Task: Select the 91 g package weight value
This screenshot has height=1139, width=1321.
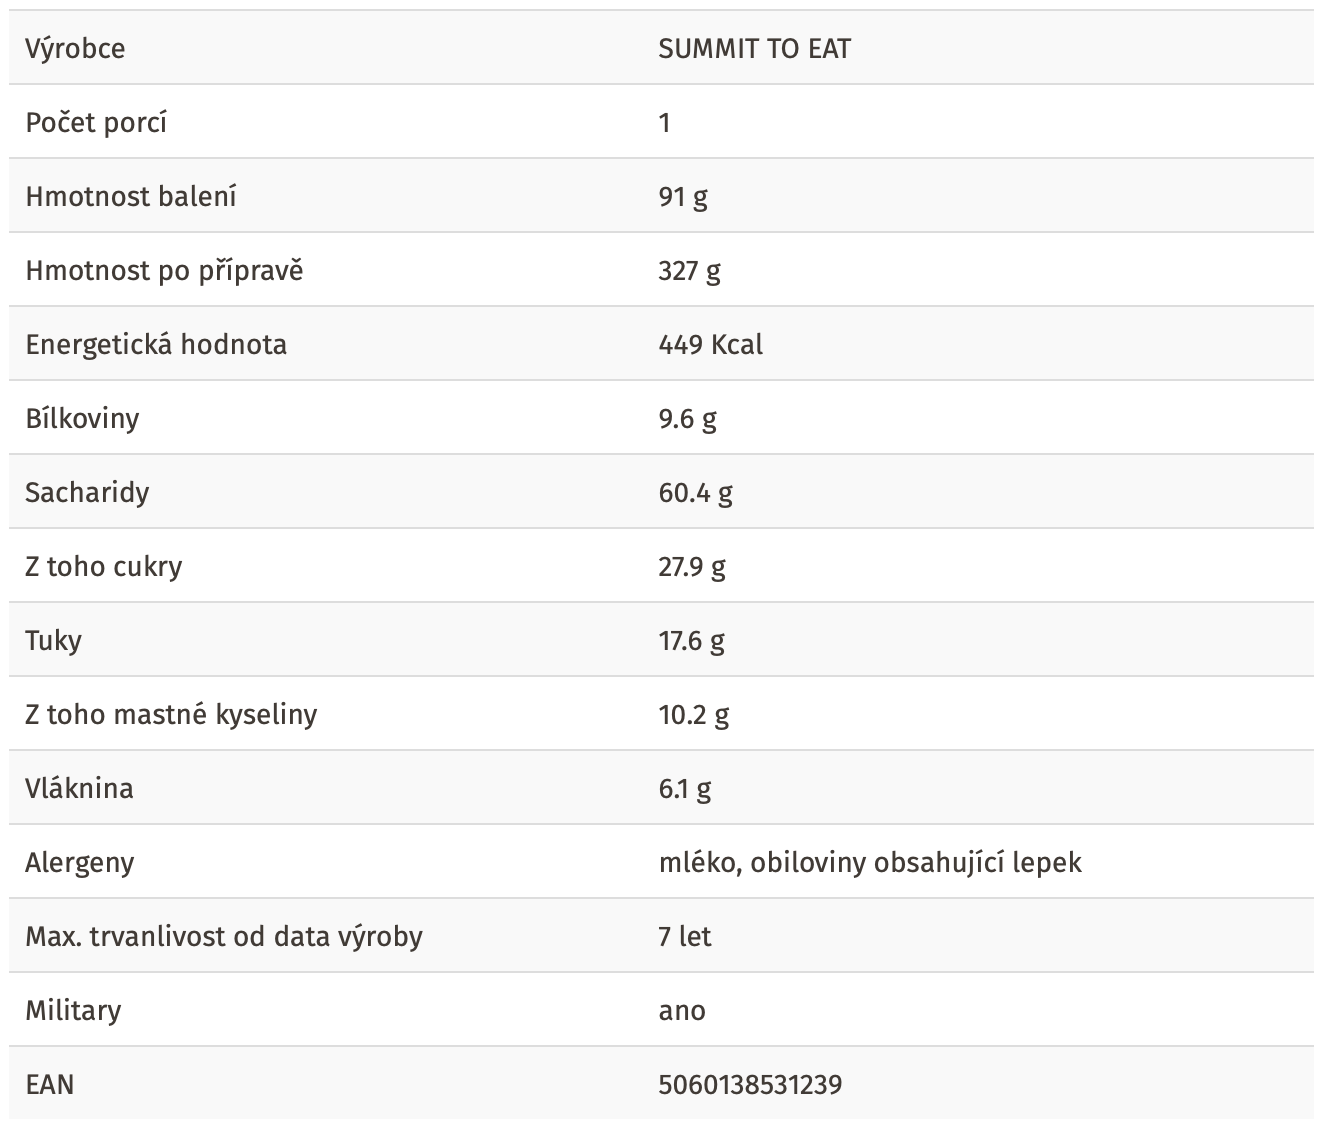Action: click(683, 196)
